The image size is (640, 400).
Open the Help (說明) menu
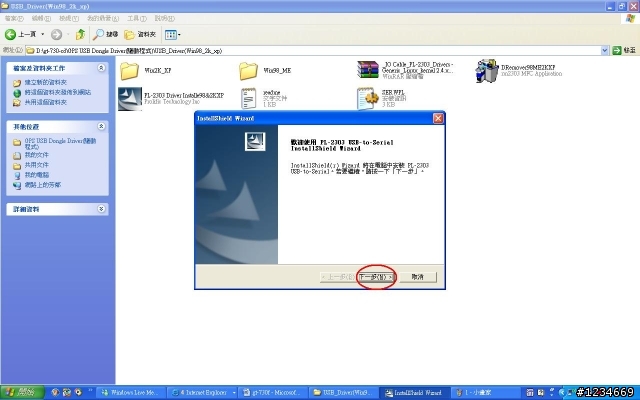(x=164, y=18)
